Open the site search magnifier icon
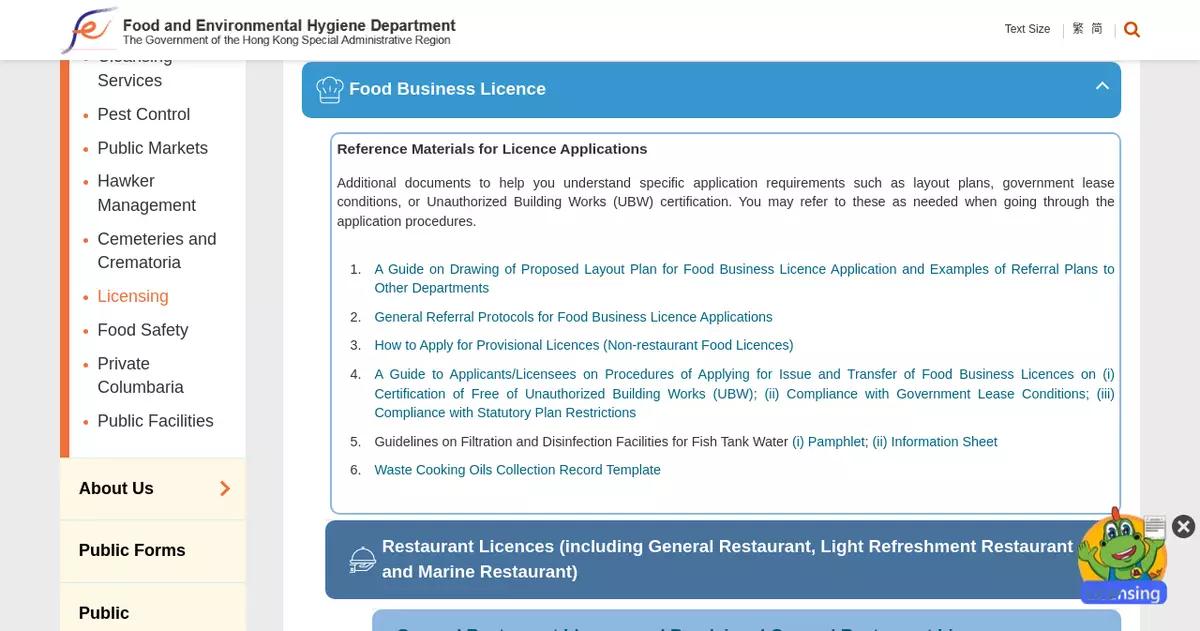 tap(1131, 30)
